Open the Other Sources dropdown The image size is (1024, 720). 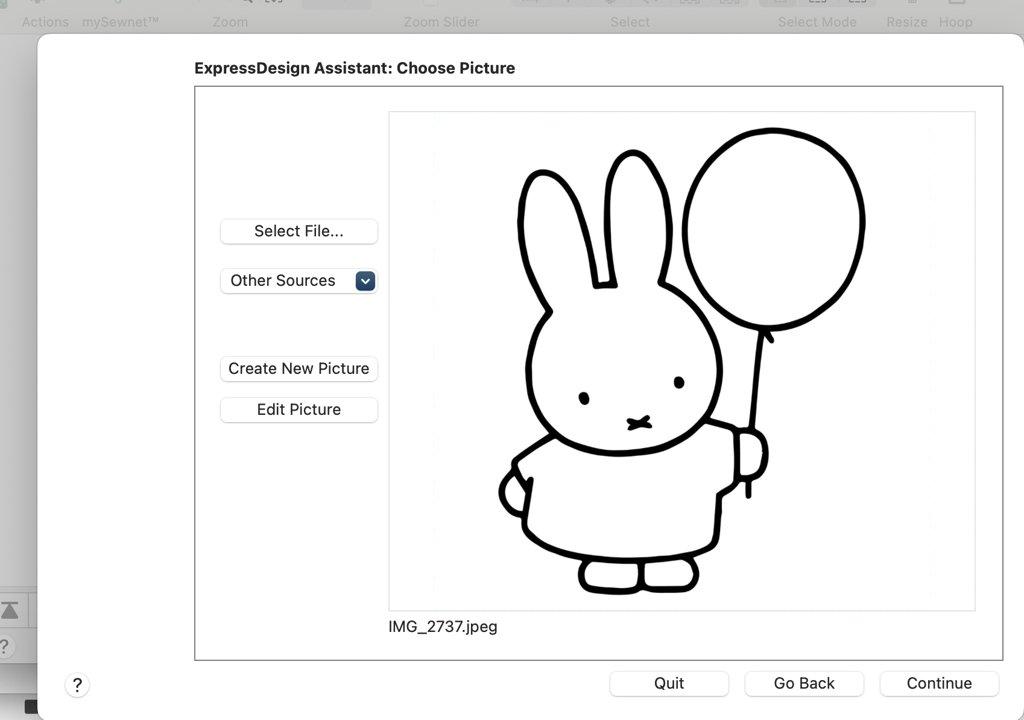tap(298, 281)
